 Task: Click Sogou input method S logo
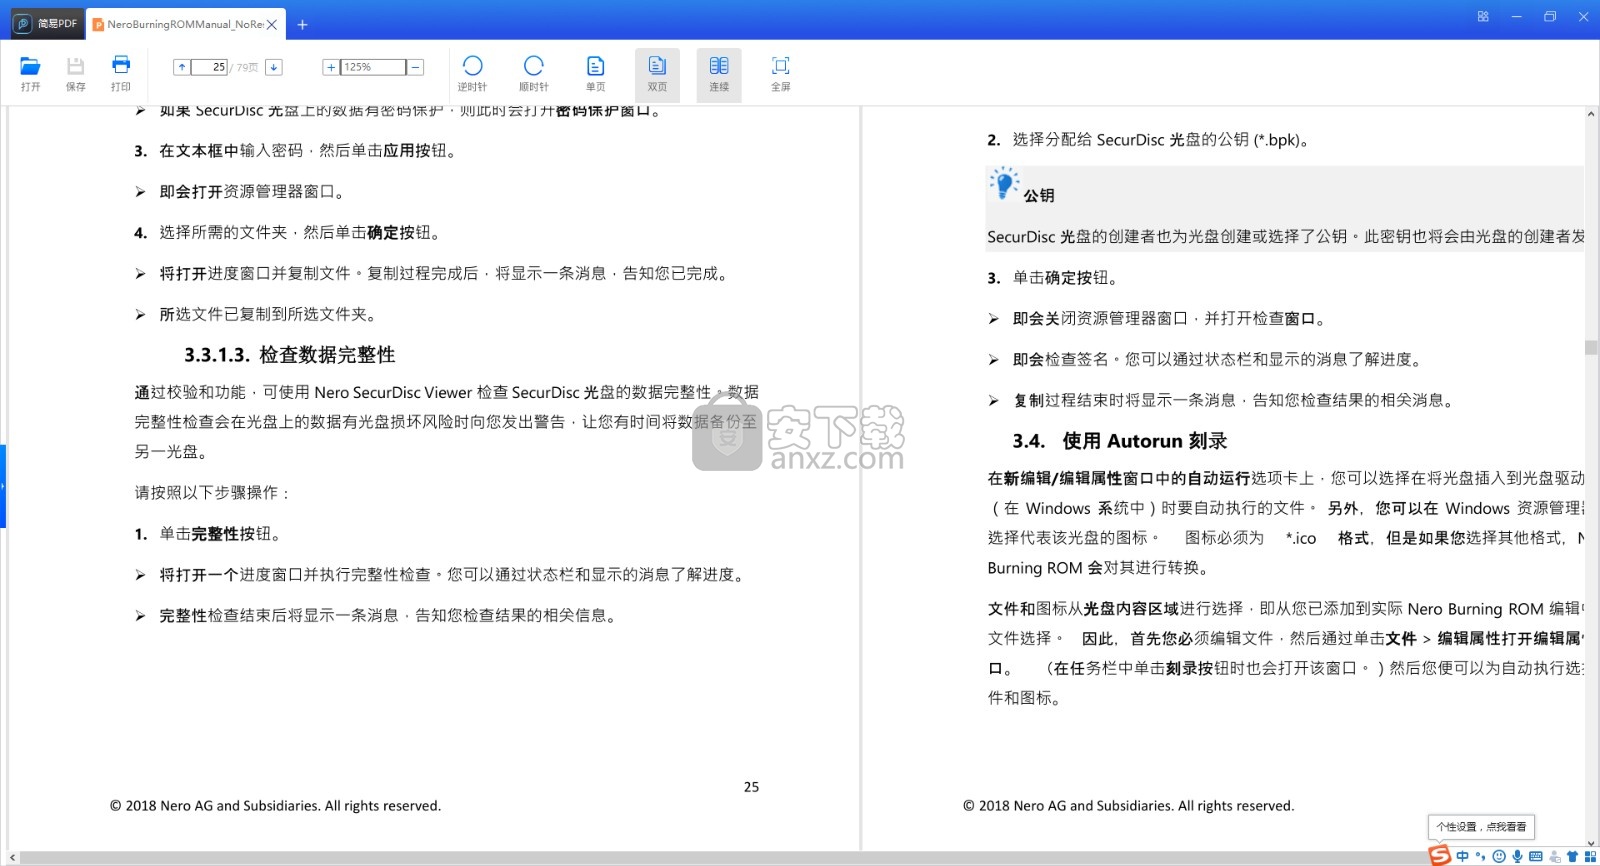point(1439,856)
